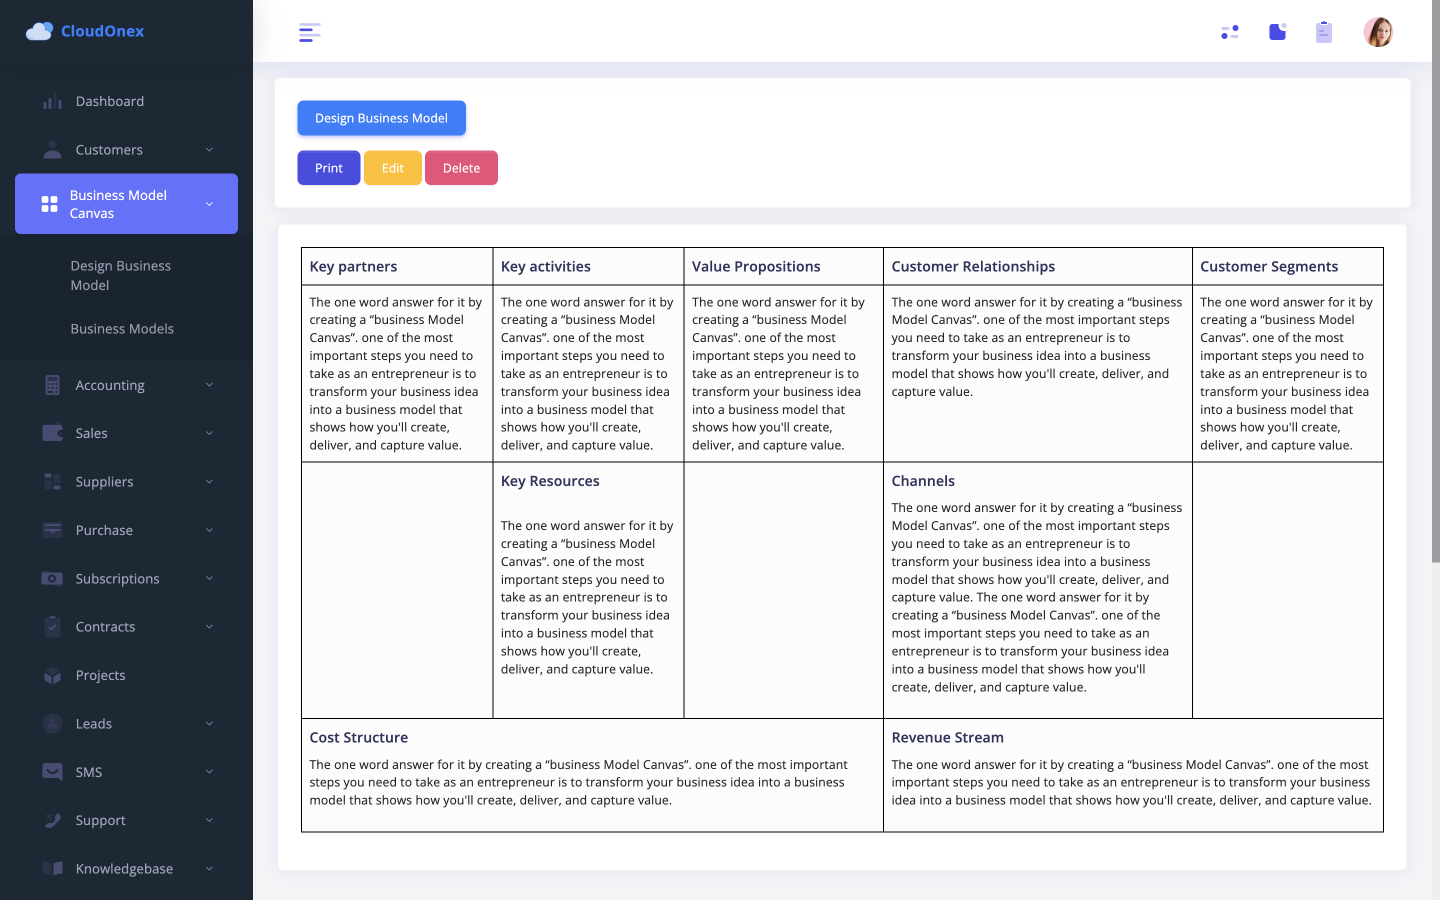Click the SMS envelope icon

pyautogui.click(x=53, y=772)
